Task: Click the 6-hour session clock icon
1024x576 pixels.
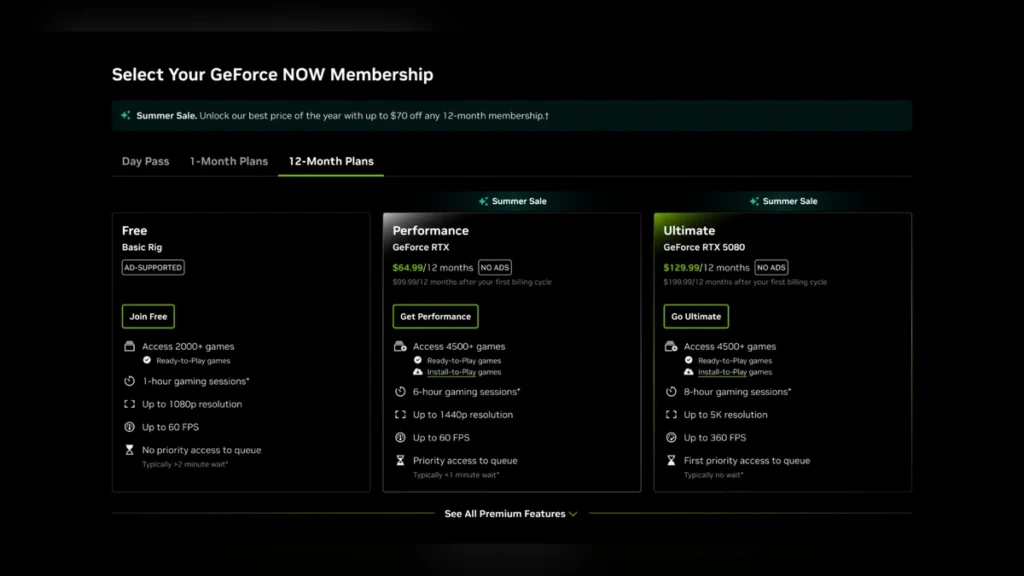Action: [400, 392]
